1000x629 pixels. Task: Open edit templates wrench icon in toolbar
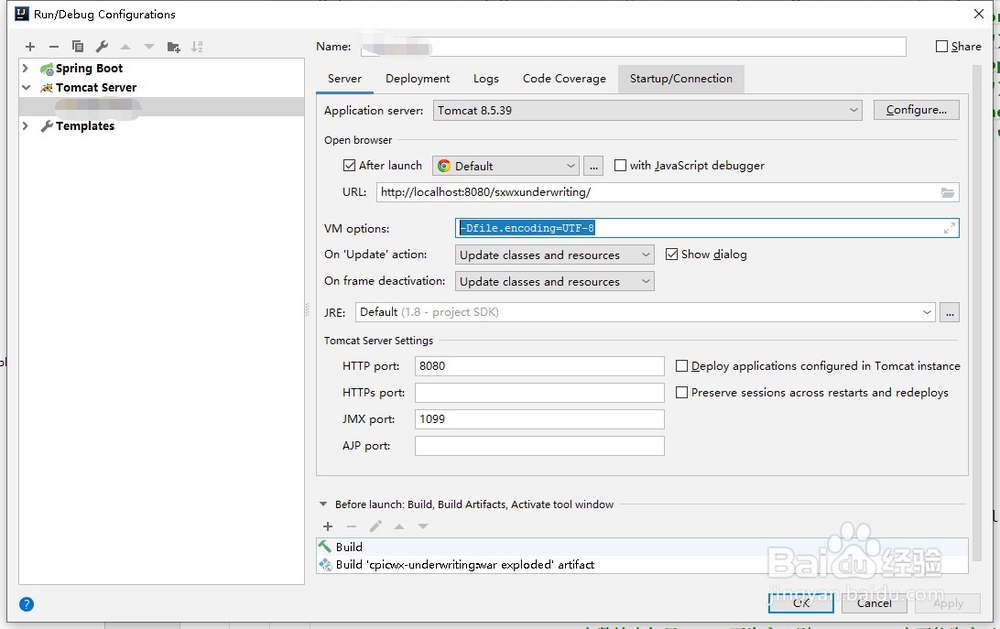click(101, 47)
